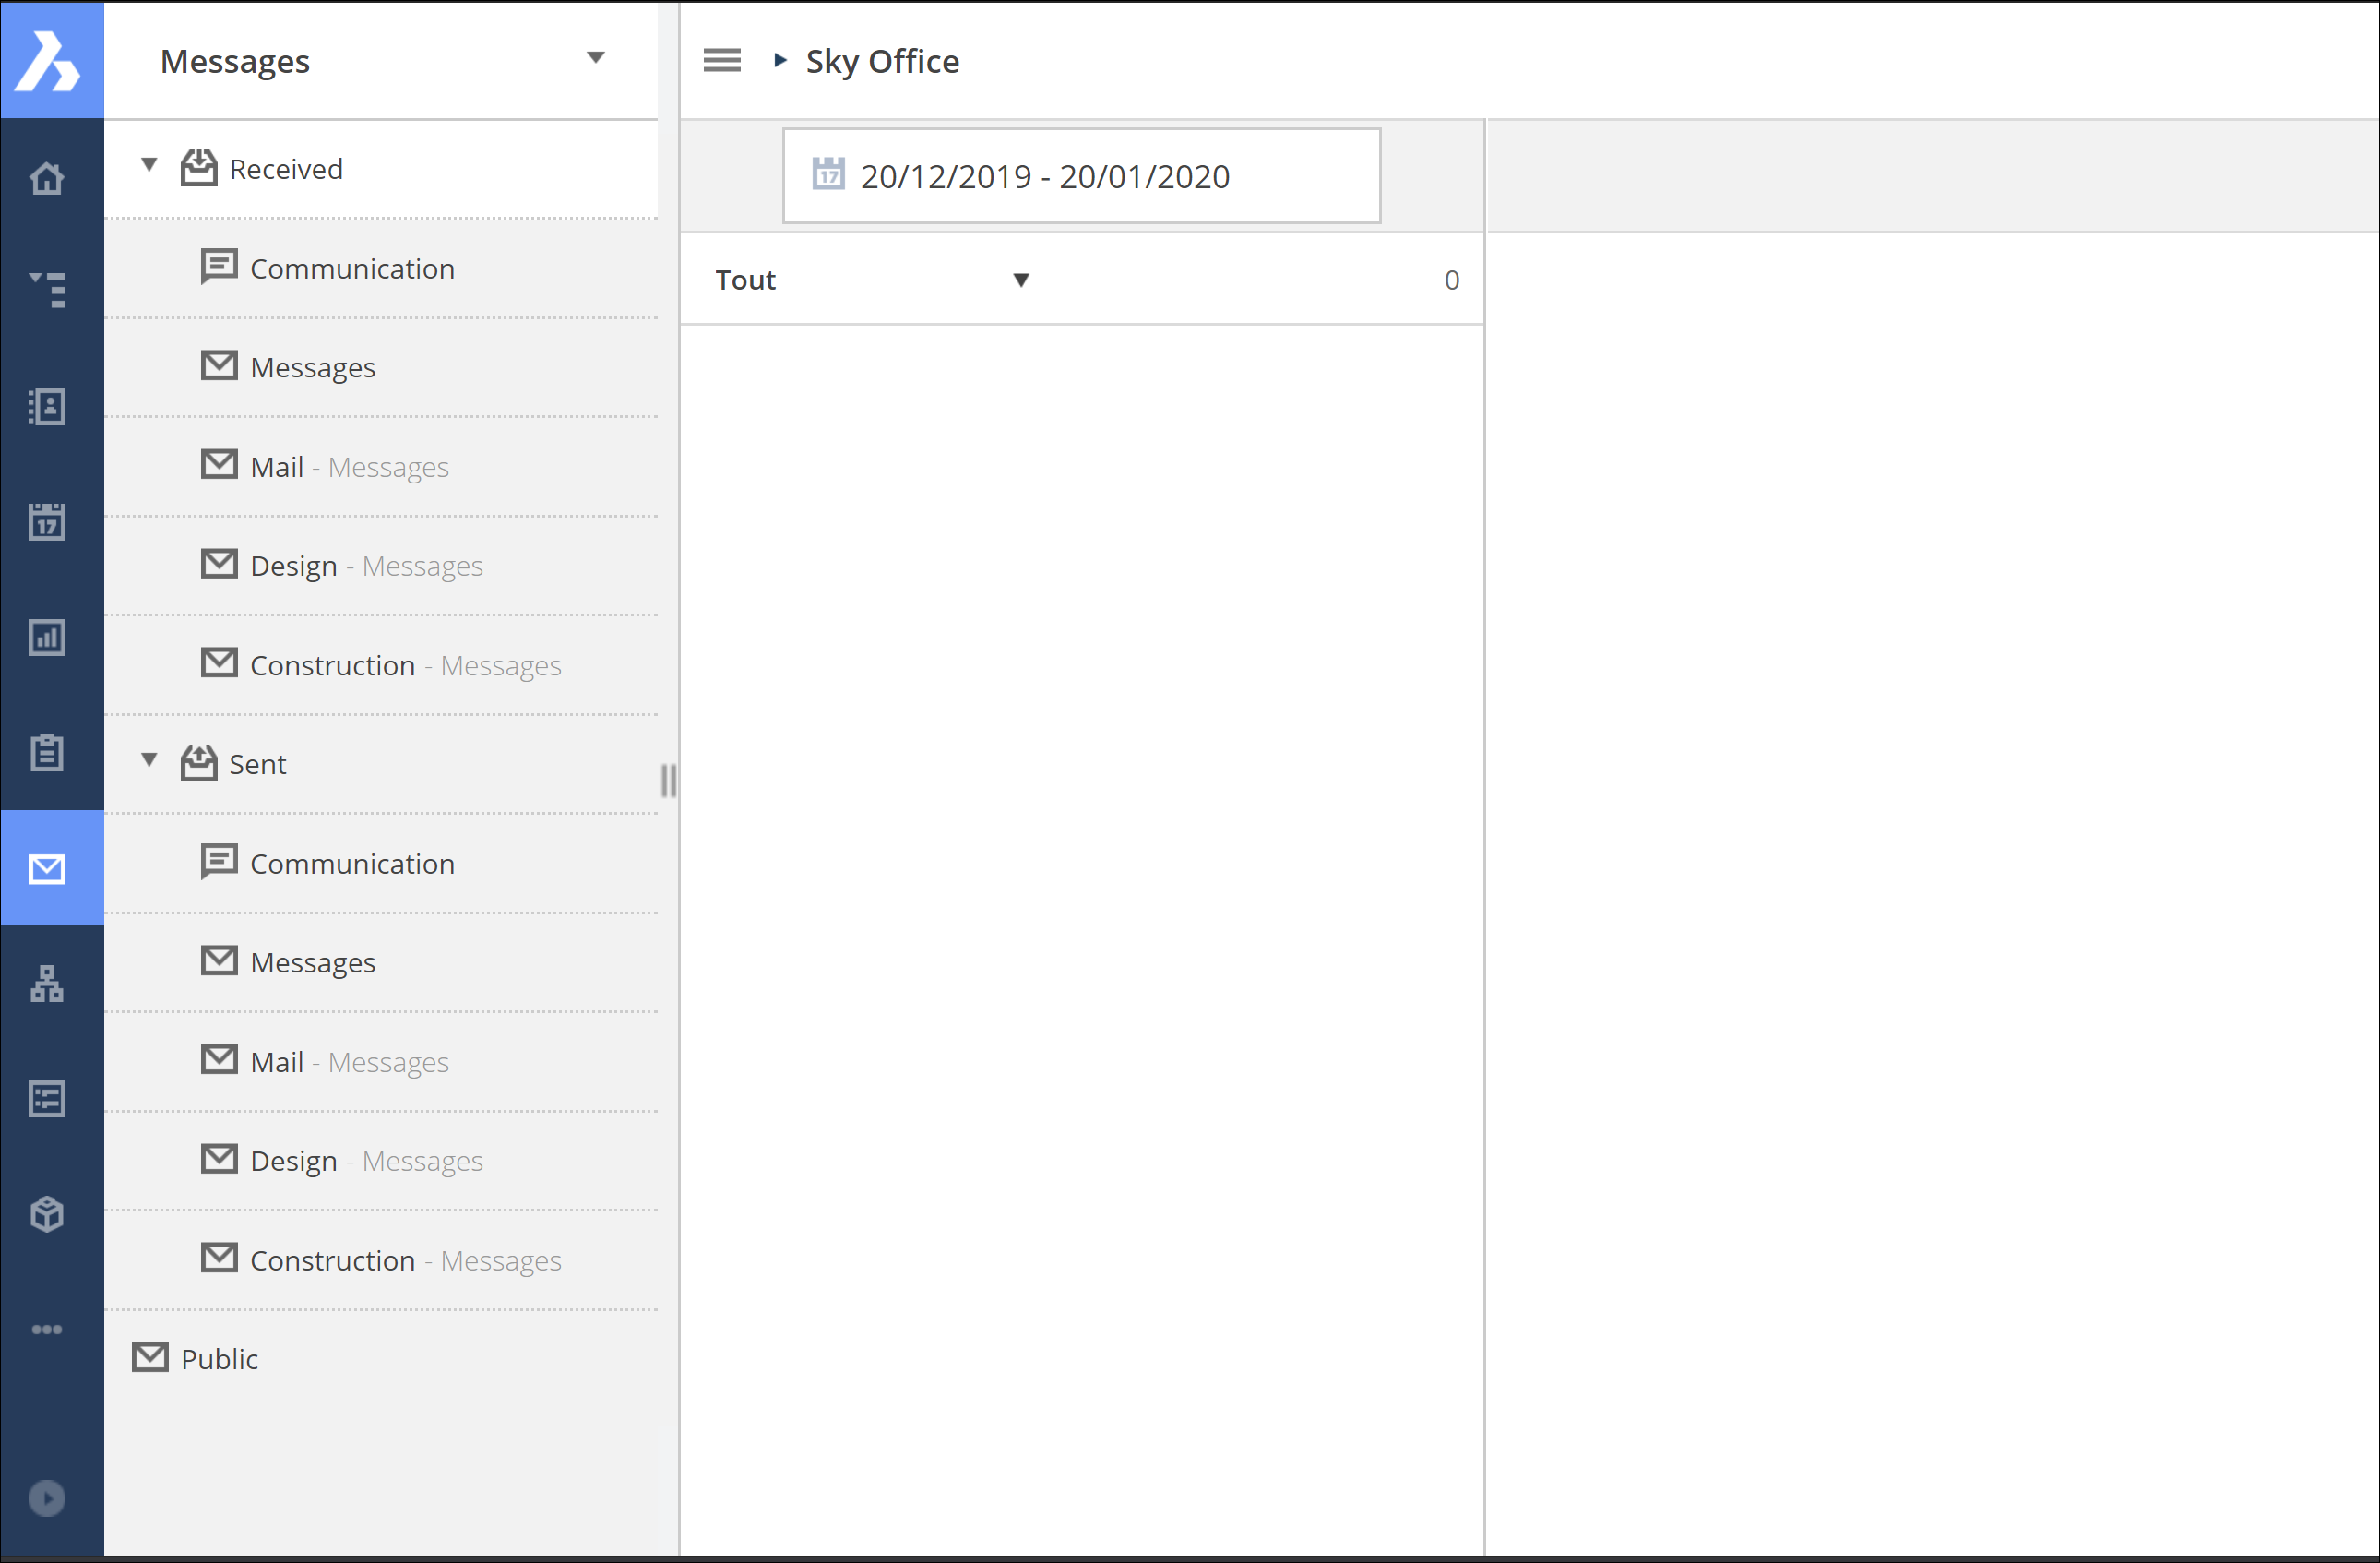This screenshot has width=2380, height=1563.
Task: Select the Sent folder
Action: pos(381,764)
